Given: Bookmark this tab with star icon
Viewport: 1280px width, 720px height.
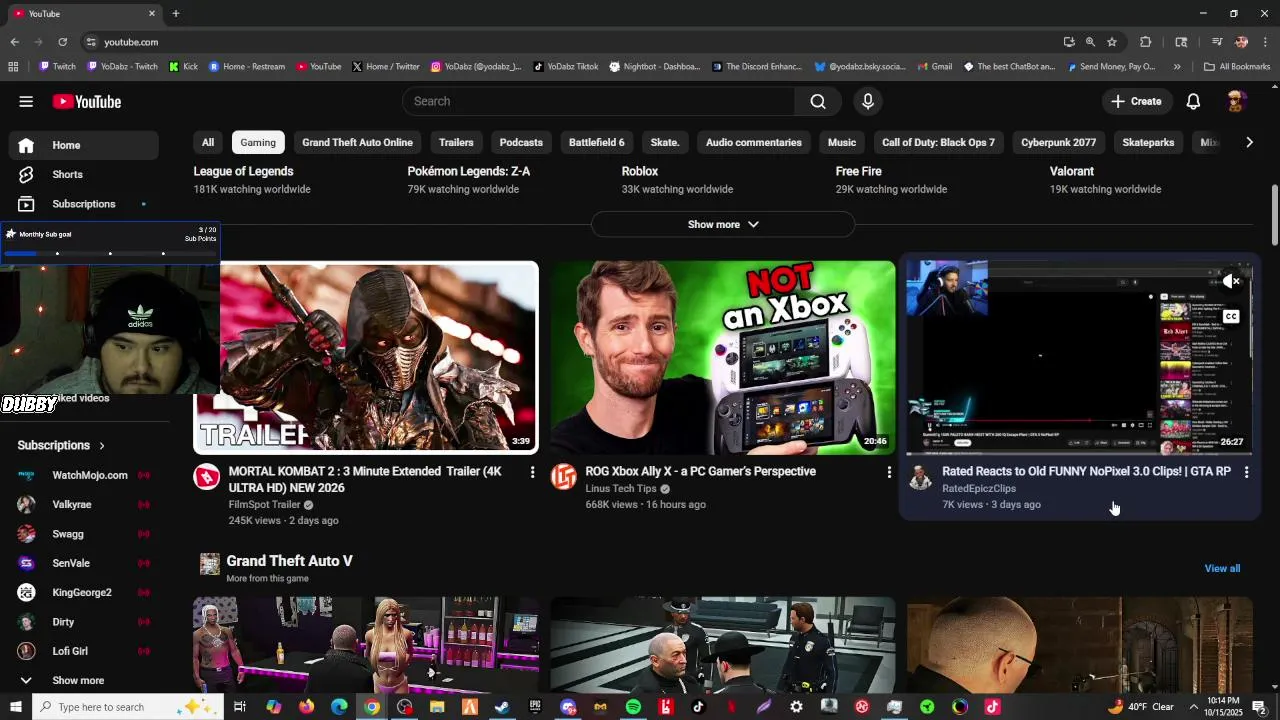Looking at the screenshot, I should [1112, 42].
